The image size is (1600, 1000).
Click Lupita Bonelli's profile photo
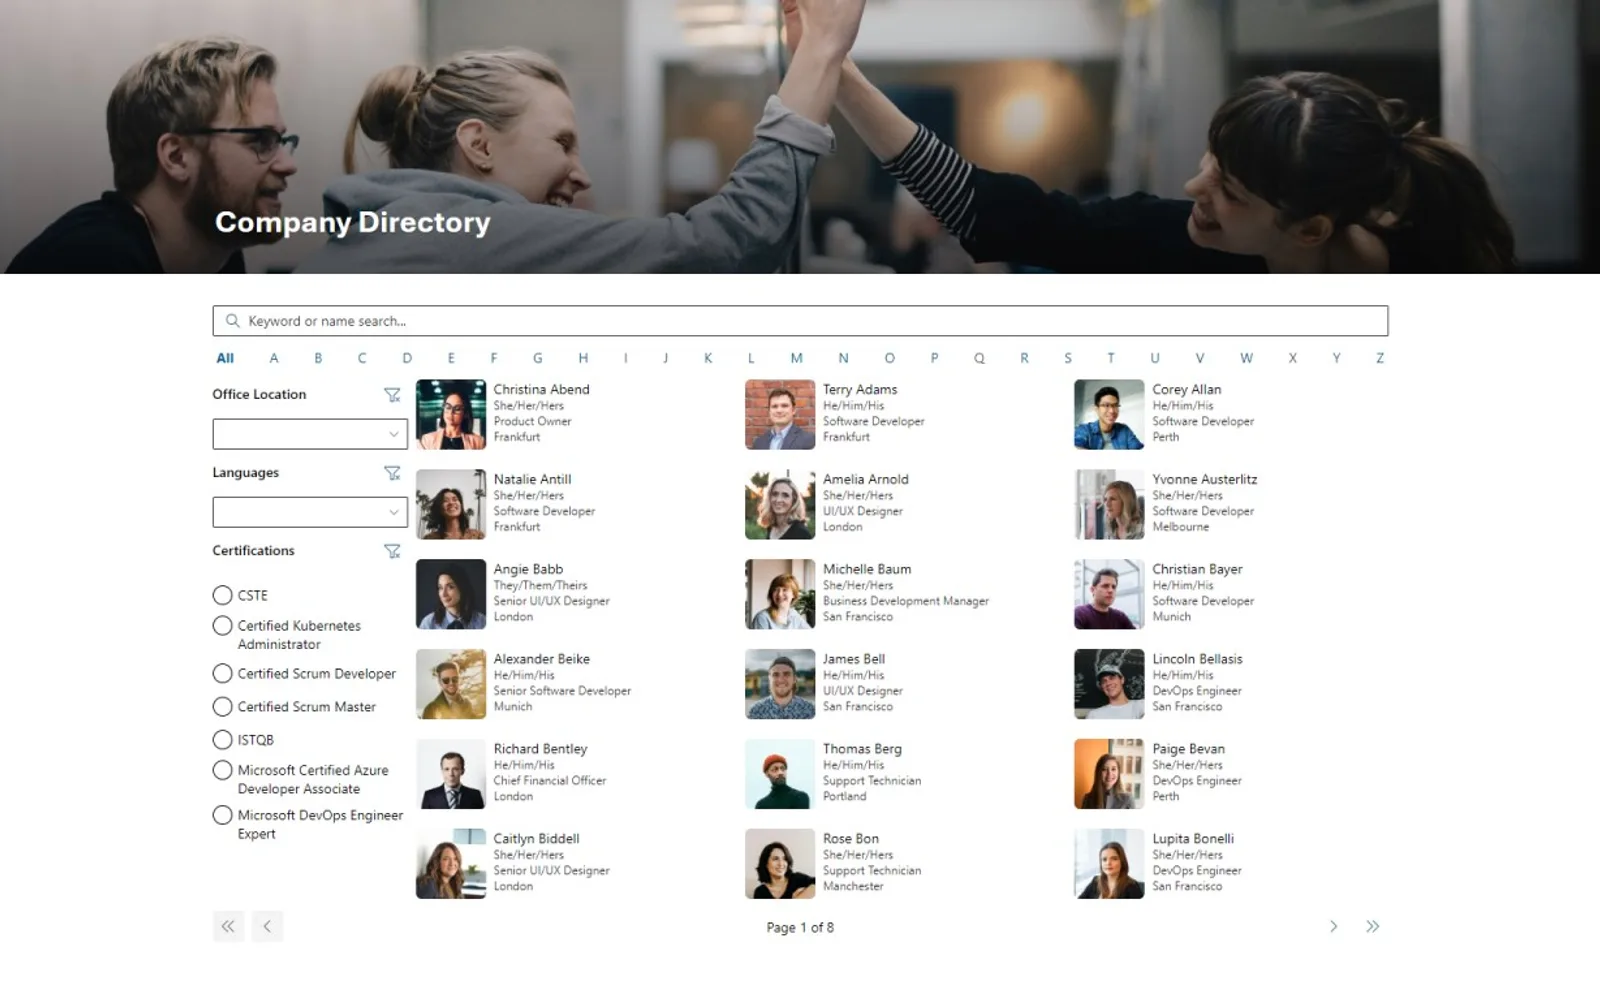click(1109, 864)
